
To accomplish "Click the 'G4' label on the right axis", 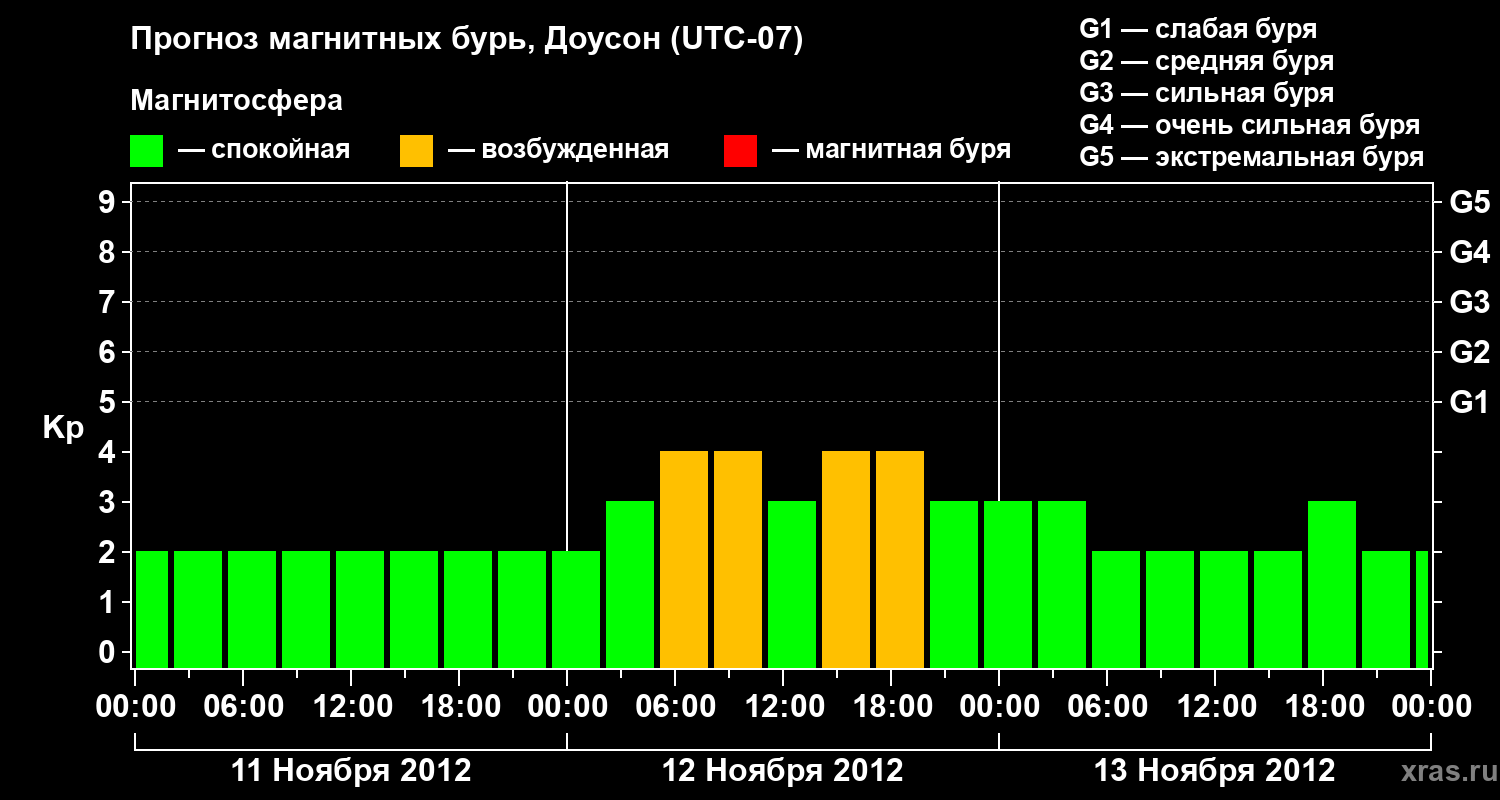I will [1469, 253].
